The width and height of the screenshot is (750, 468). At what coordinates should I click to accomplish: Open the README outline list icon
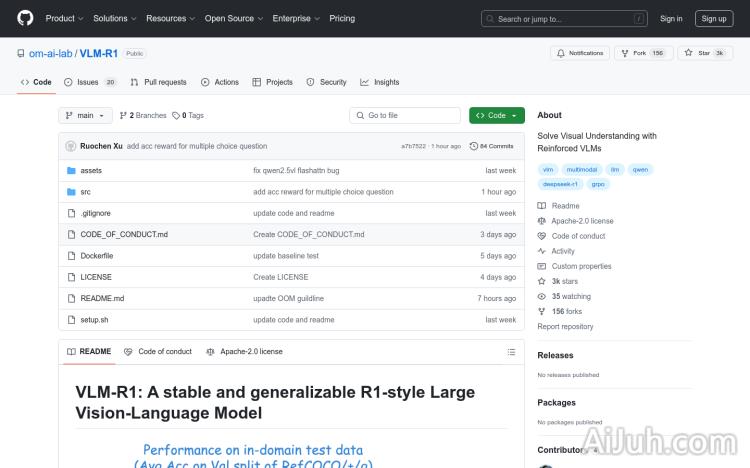[x=511, y=352]
